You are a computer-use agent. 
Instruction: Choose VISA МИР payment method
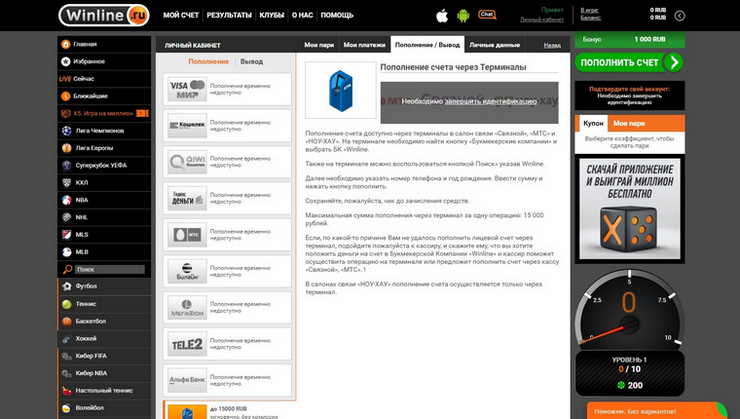pos(227,89)
